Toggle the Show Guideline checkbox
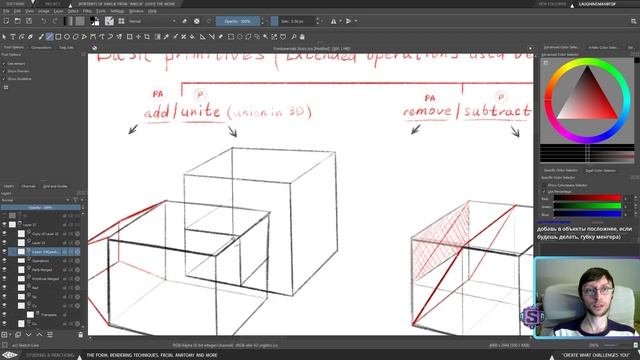640x360 pixels. click(x=4, y=78)
